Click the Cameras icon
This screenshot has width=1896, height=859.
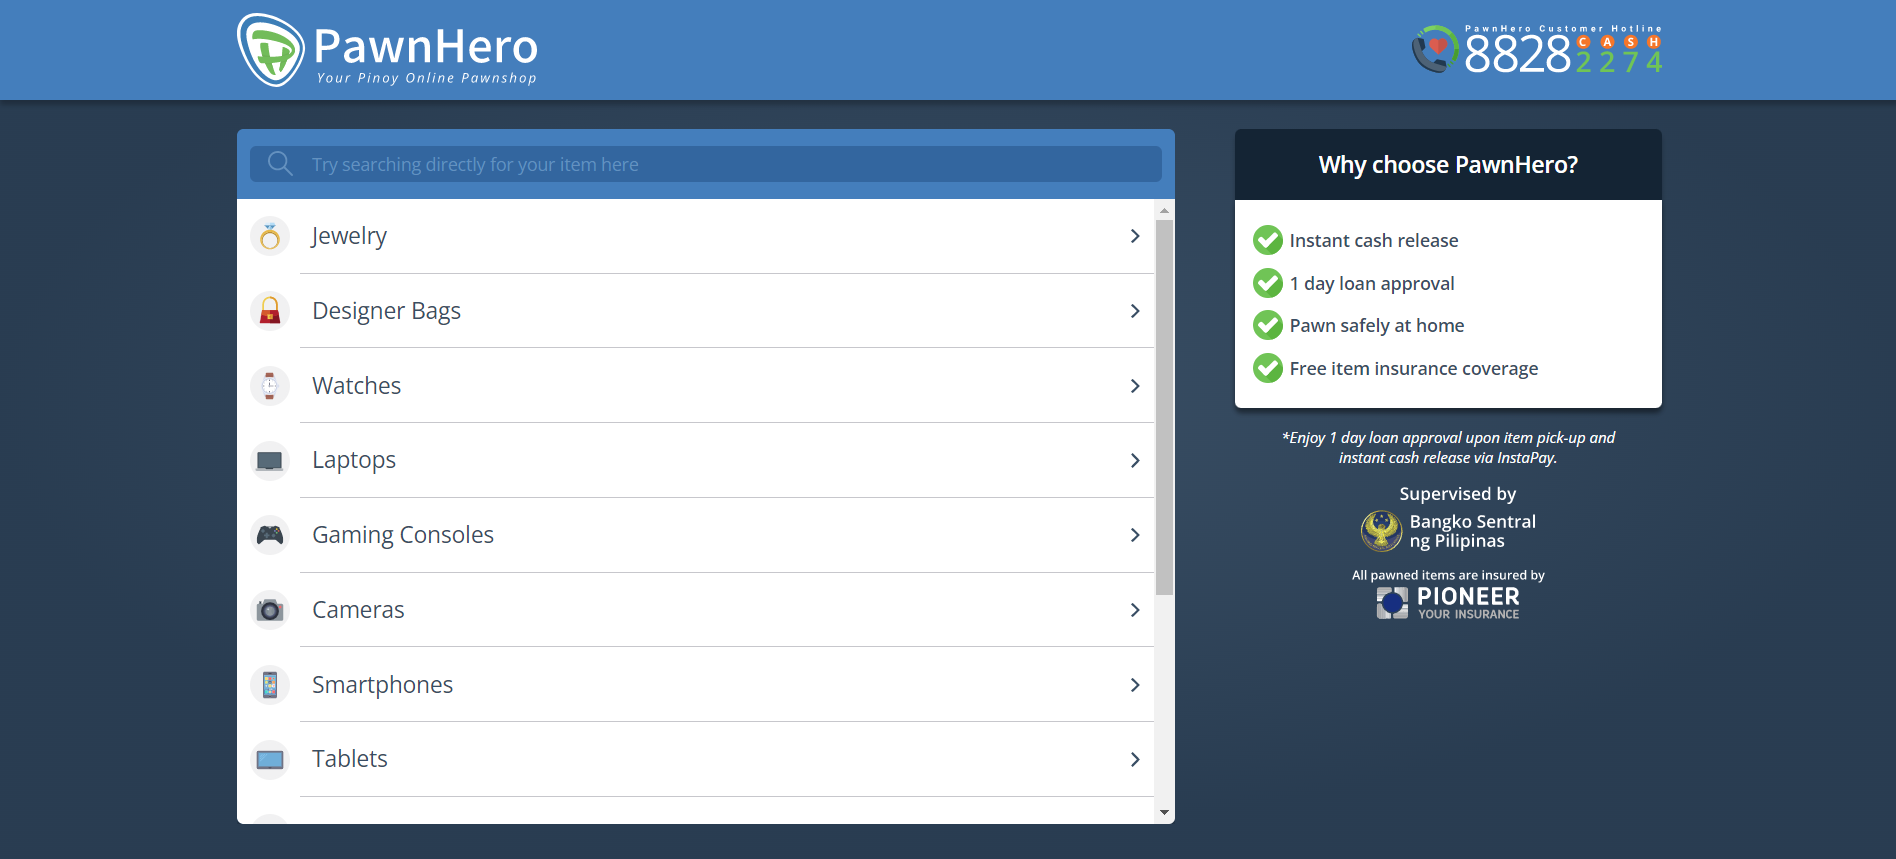click(x=270, y=610)
